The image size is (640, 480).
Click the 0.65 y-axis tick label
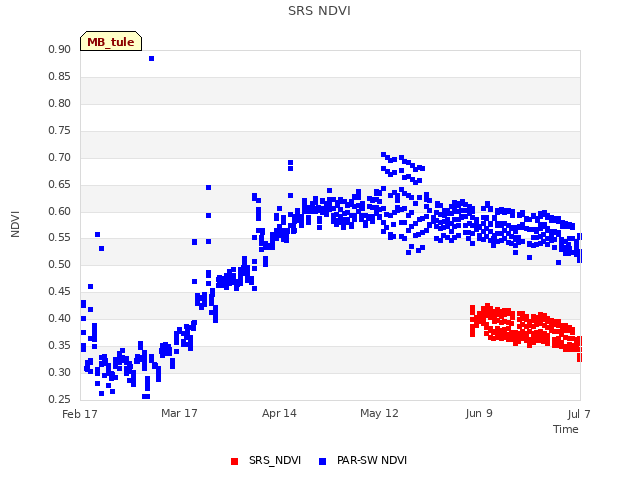coord(59,184)
